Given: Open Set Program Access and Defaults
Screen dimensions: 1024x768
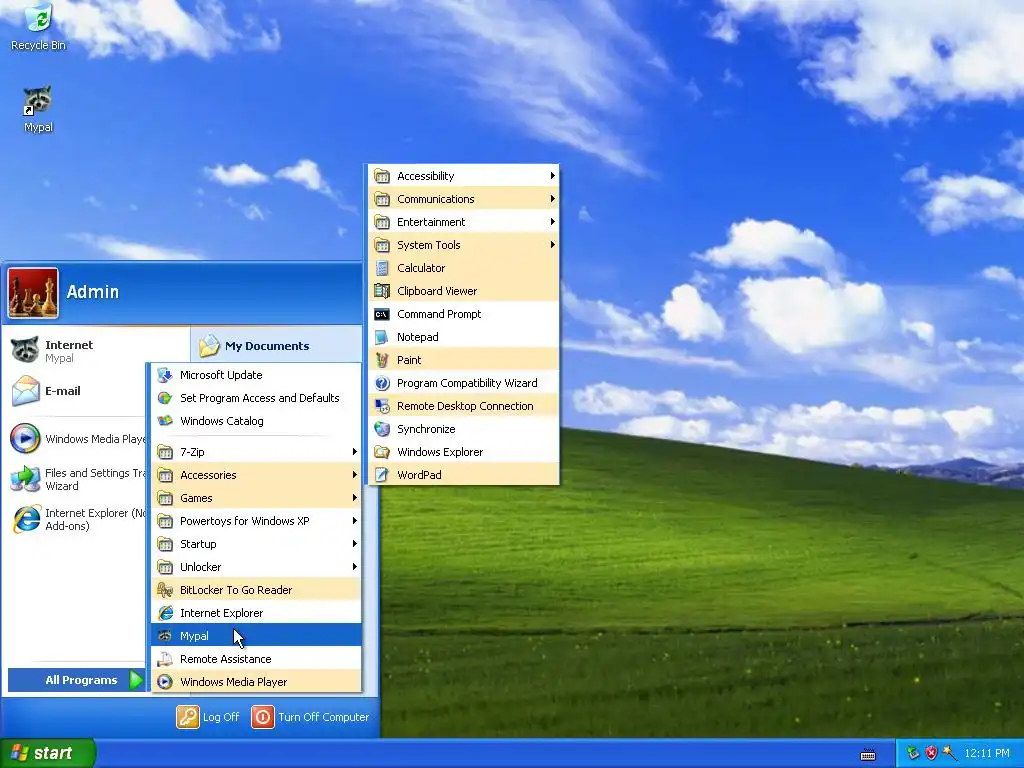Looking at the screenshot, I should click(x=256, y=398).
